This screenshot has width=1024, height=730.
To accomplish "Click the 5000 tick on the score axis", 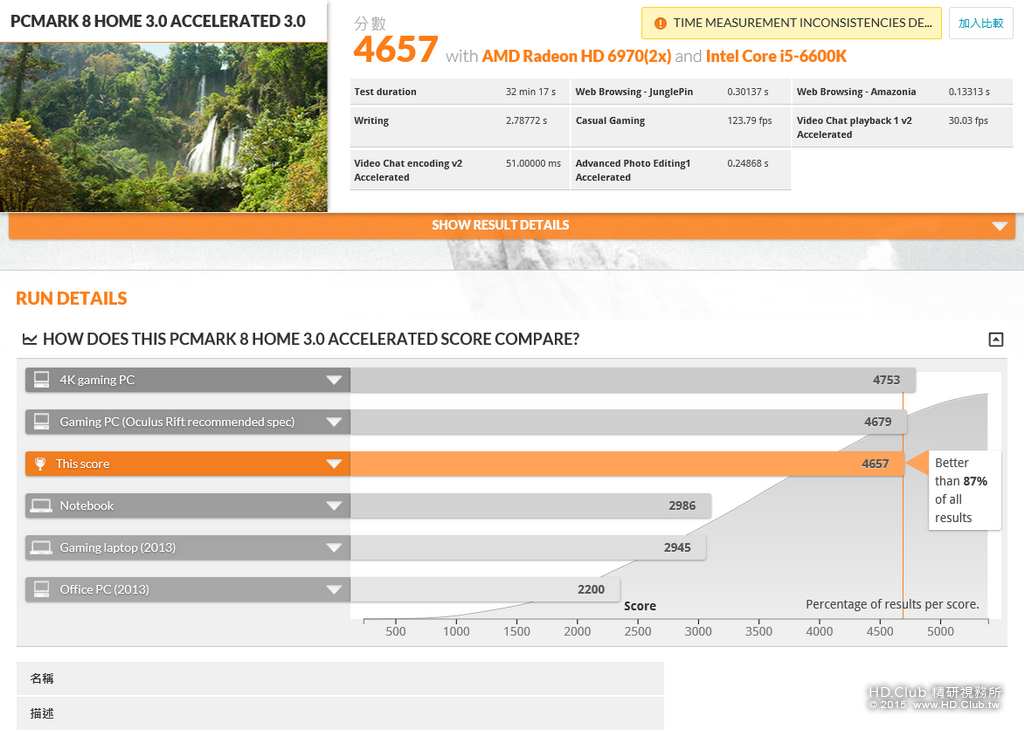I will [940, 631].
